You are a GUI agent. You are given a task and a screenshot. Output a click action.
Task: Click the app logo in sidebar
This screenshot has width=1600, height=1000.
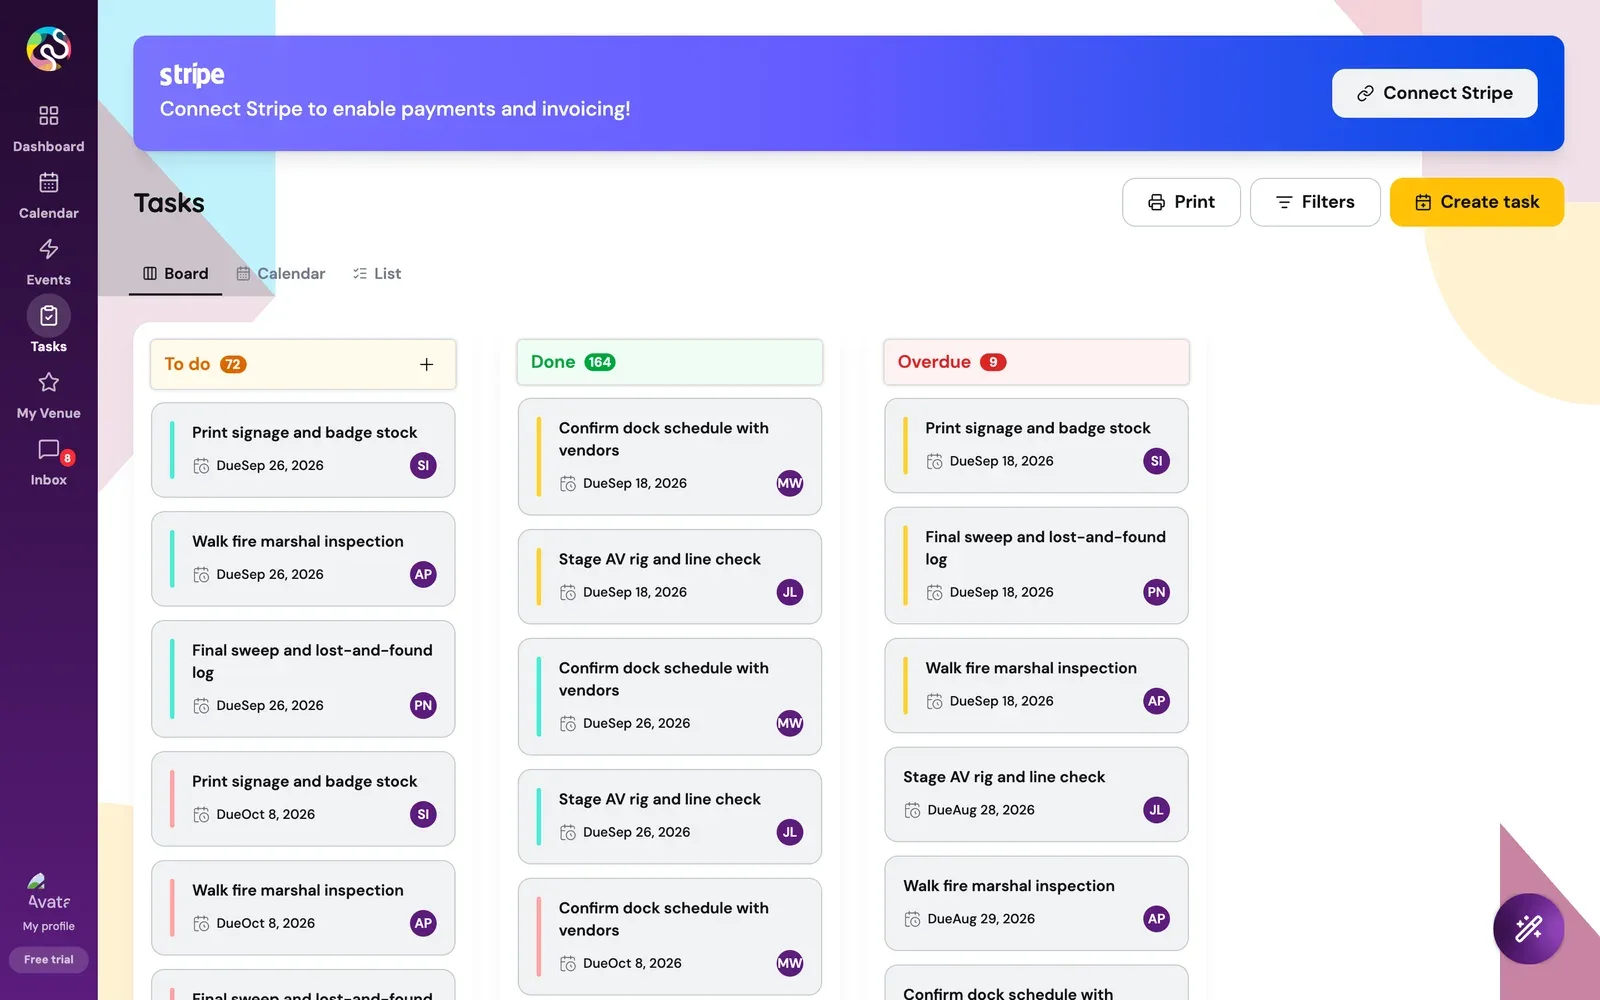[x=49, y=48]
